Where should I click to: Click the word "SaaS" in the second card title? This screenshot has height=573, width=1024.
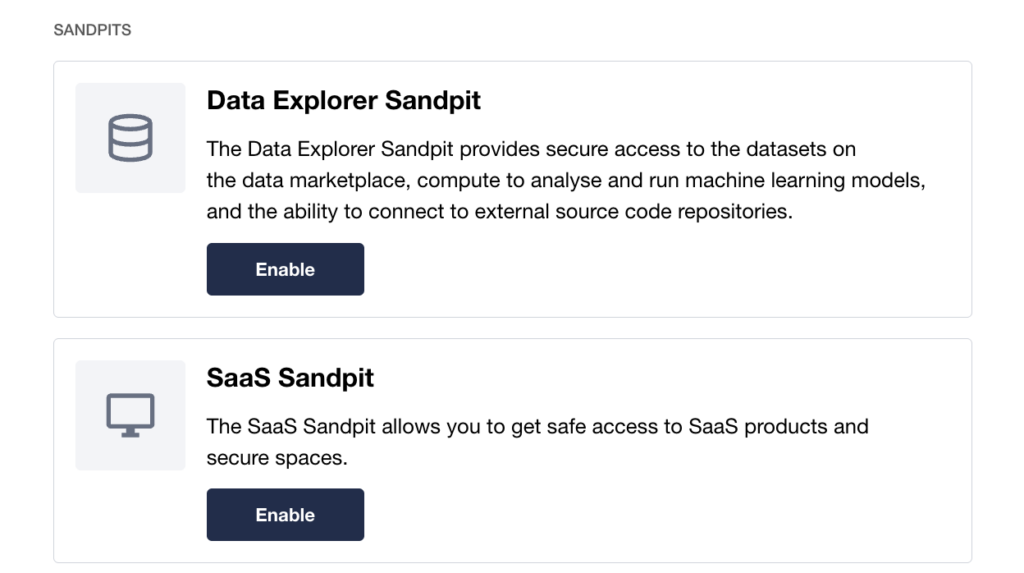(238, 378)
